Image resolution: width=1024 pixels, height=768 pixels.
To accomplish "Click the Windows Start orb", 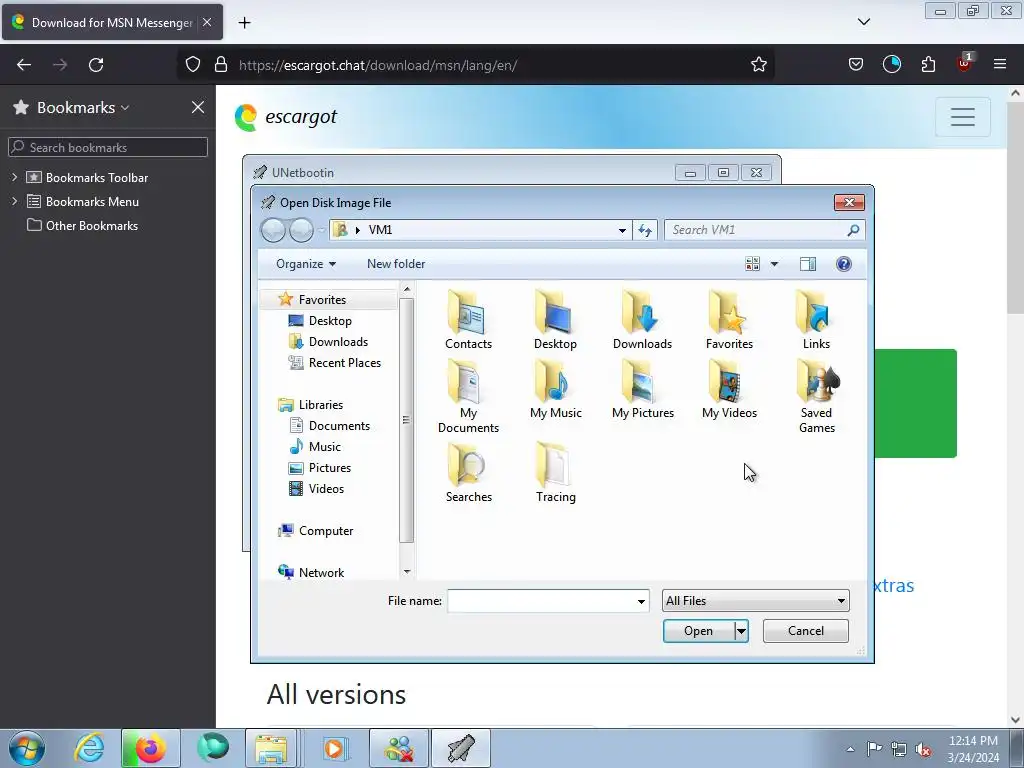I will point(27,748).
